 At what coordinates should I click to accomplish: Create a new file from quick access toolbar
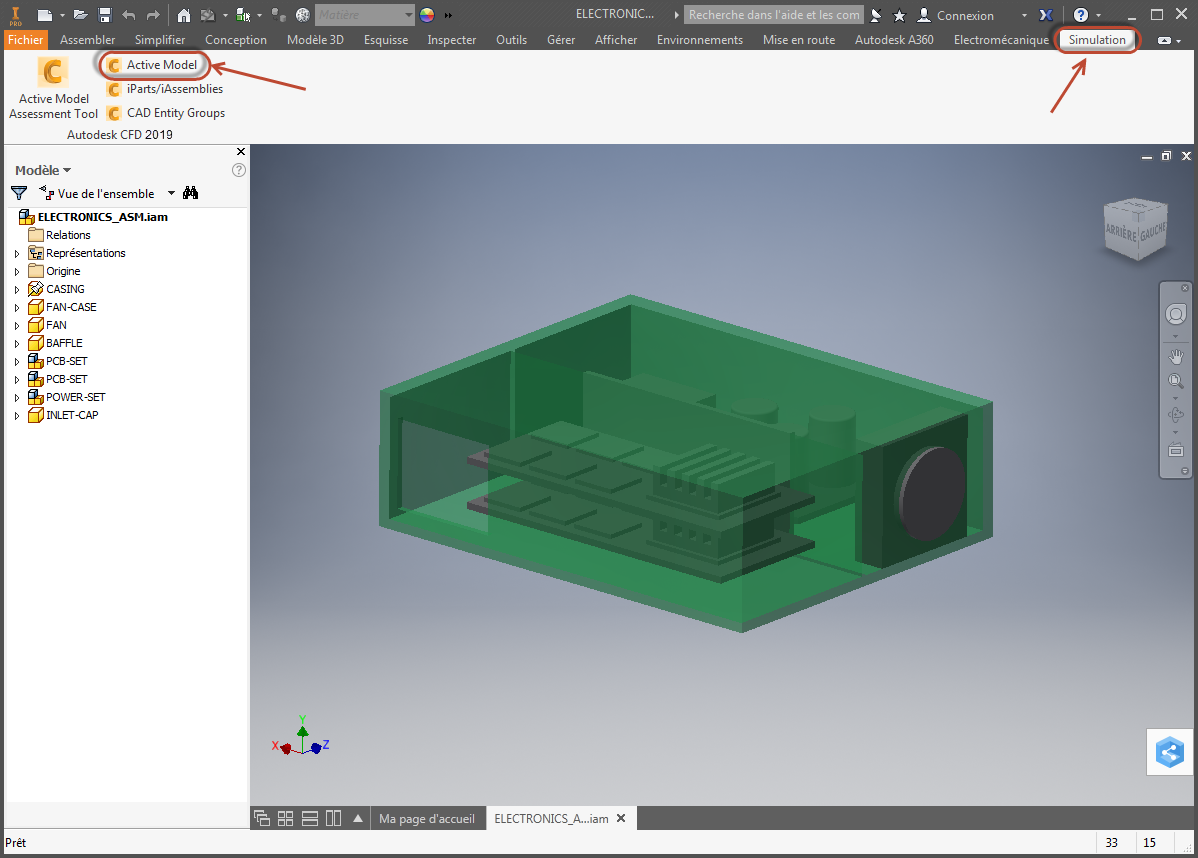pyautogui.click(x=45, y=15)
